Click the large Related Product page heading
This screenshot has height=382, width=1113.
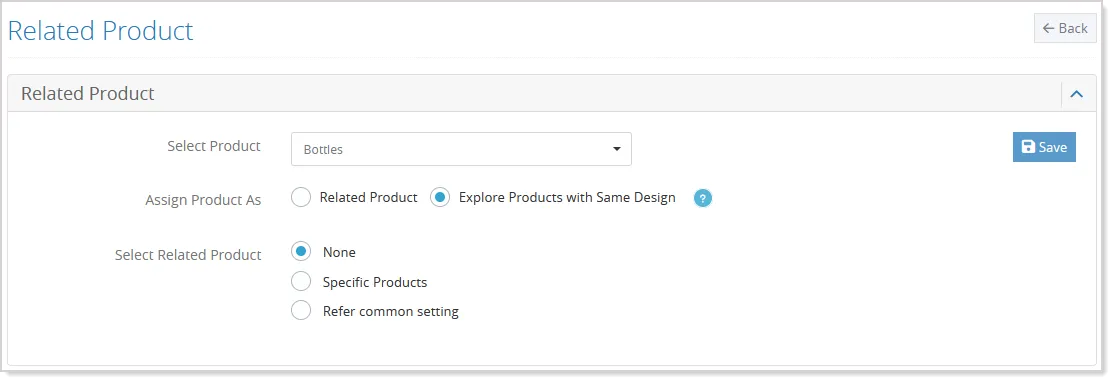(100, 31)
